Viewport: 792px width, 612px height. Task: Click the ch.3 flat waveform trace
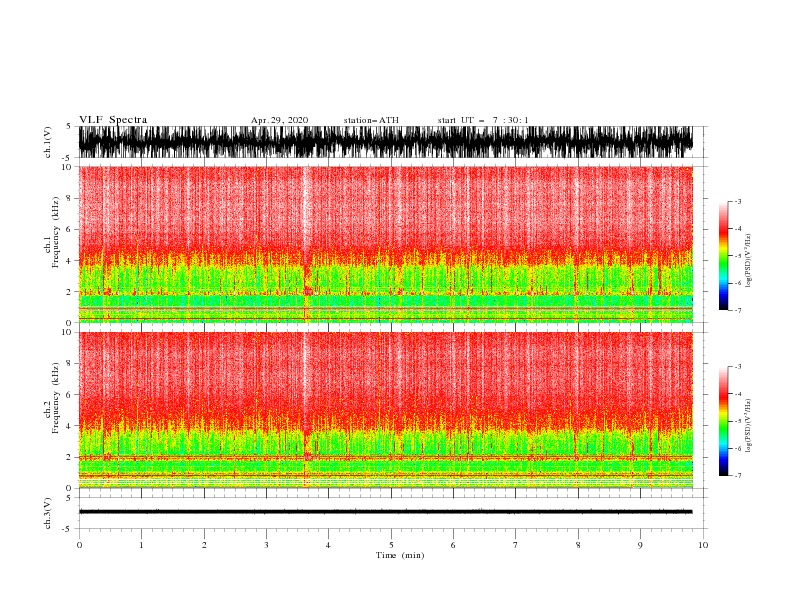[385, 512]
